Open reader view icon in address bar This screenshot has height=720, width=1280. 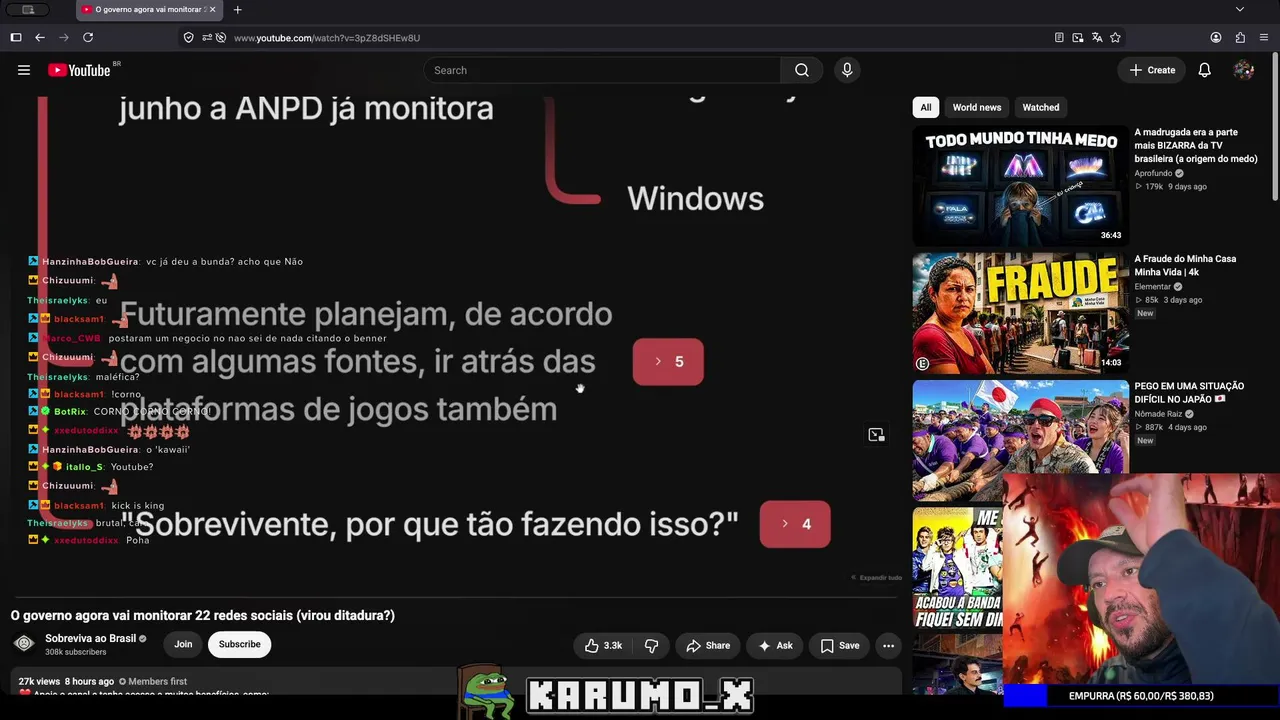point(1059,38)
